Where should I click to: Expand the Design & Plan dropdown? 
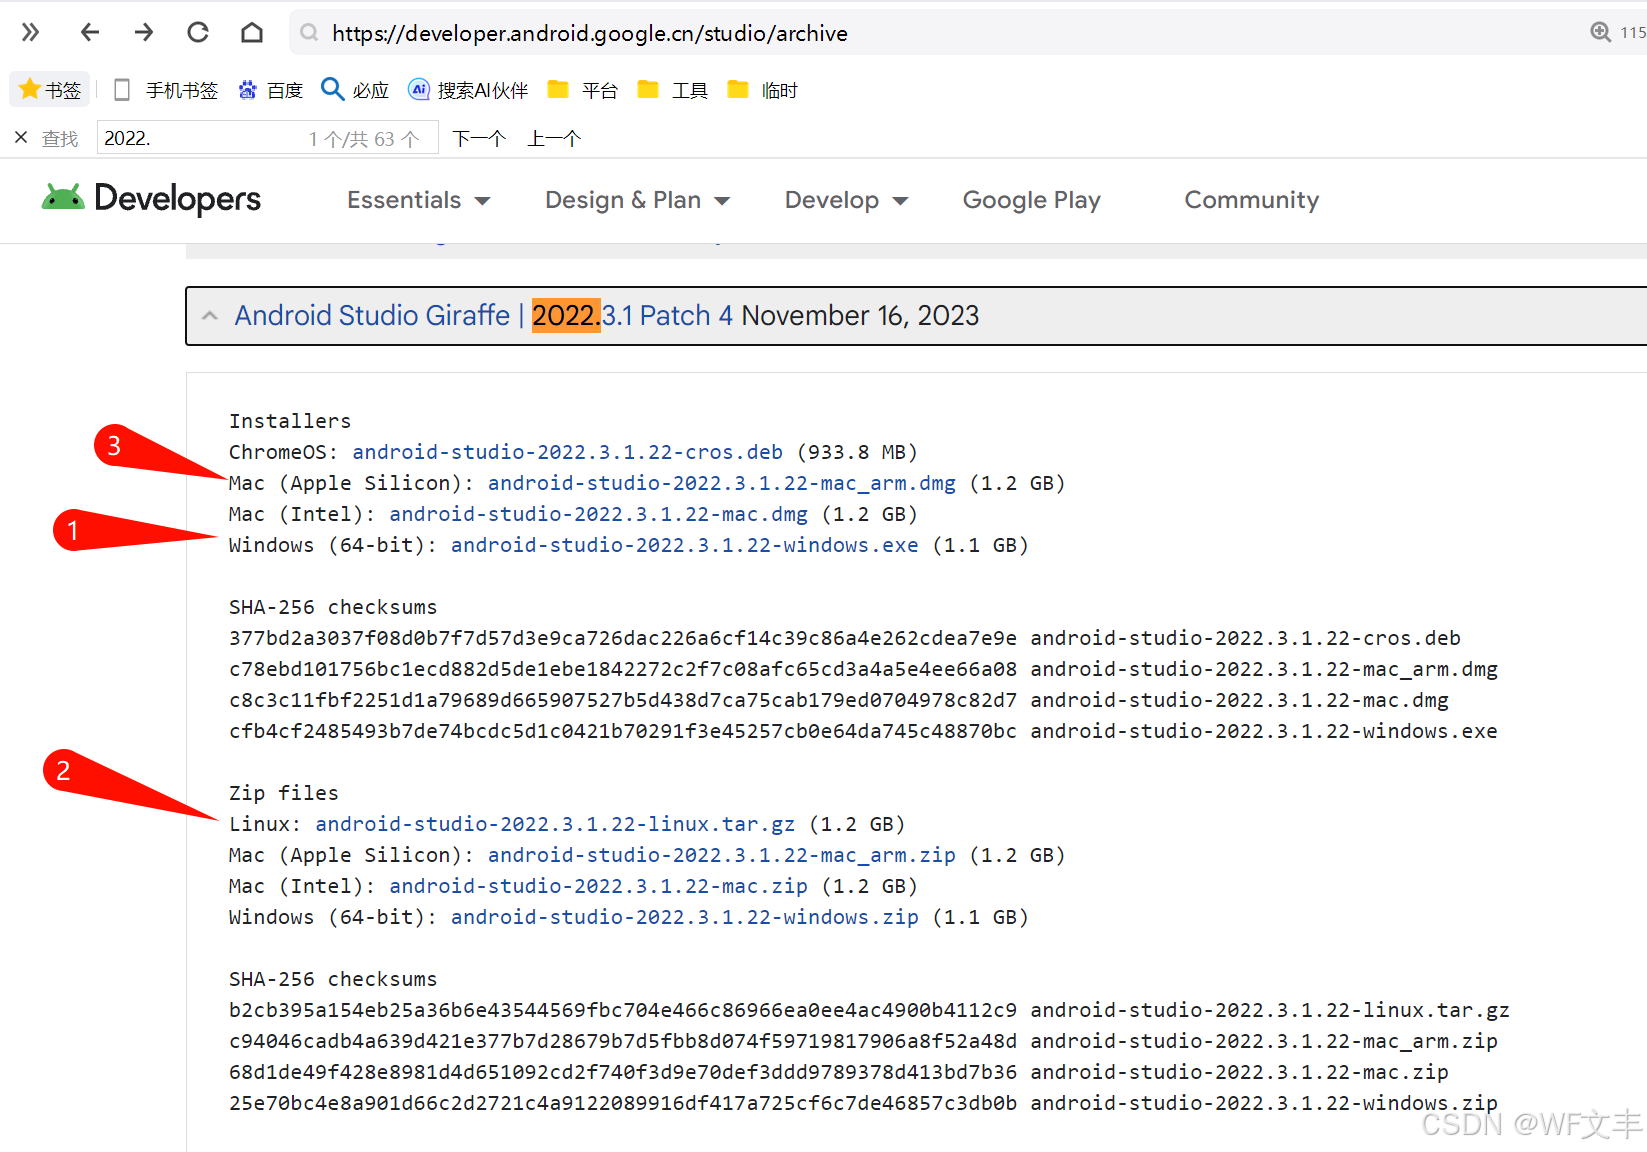[637, 200]
